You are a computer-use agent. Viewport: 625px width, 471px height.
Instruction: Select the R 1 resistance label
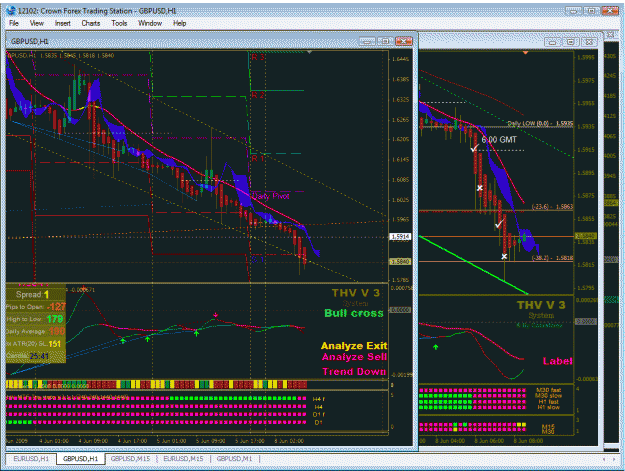(x=257, y=158)
